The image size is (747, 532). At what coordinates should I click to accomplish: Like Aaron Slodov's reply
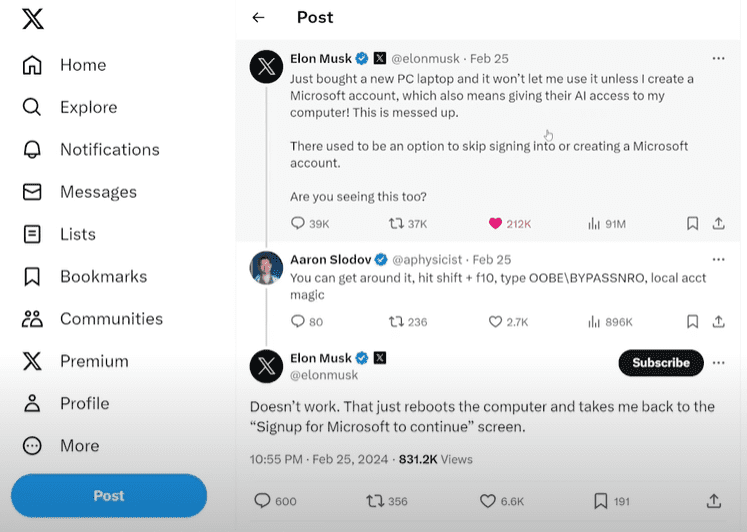point(495,322)
